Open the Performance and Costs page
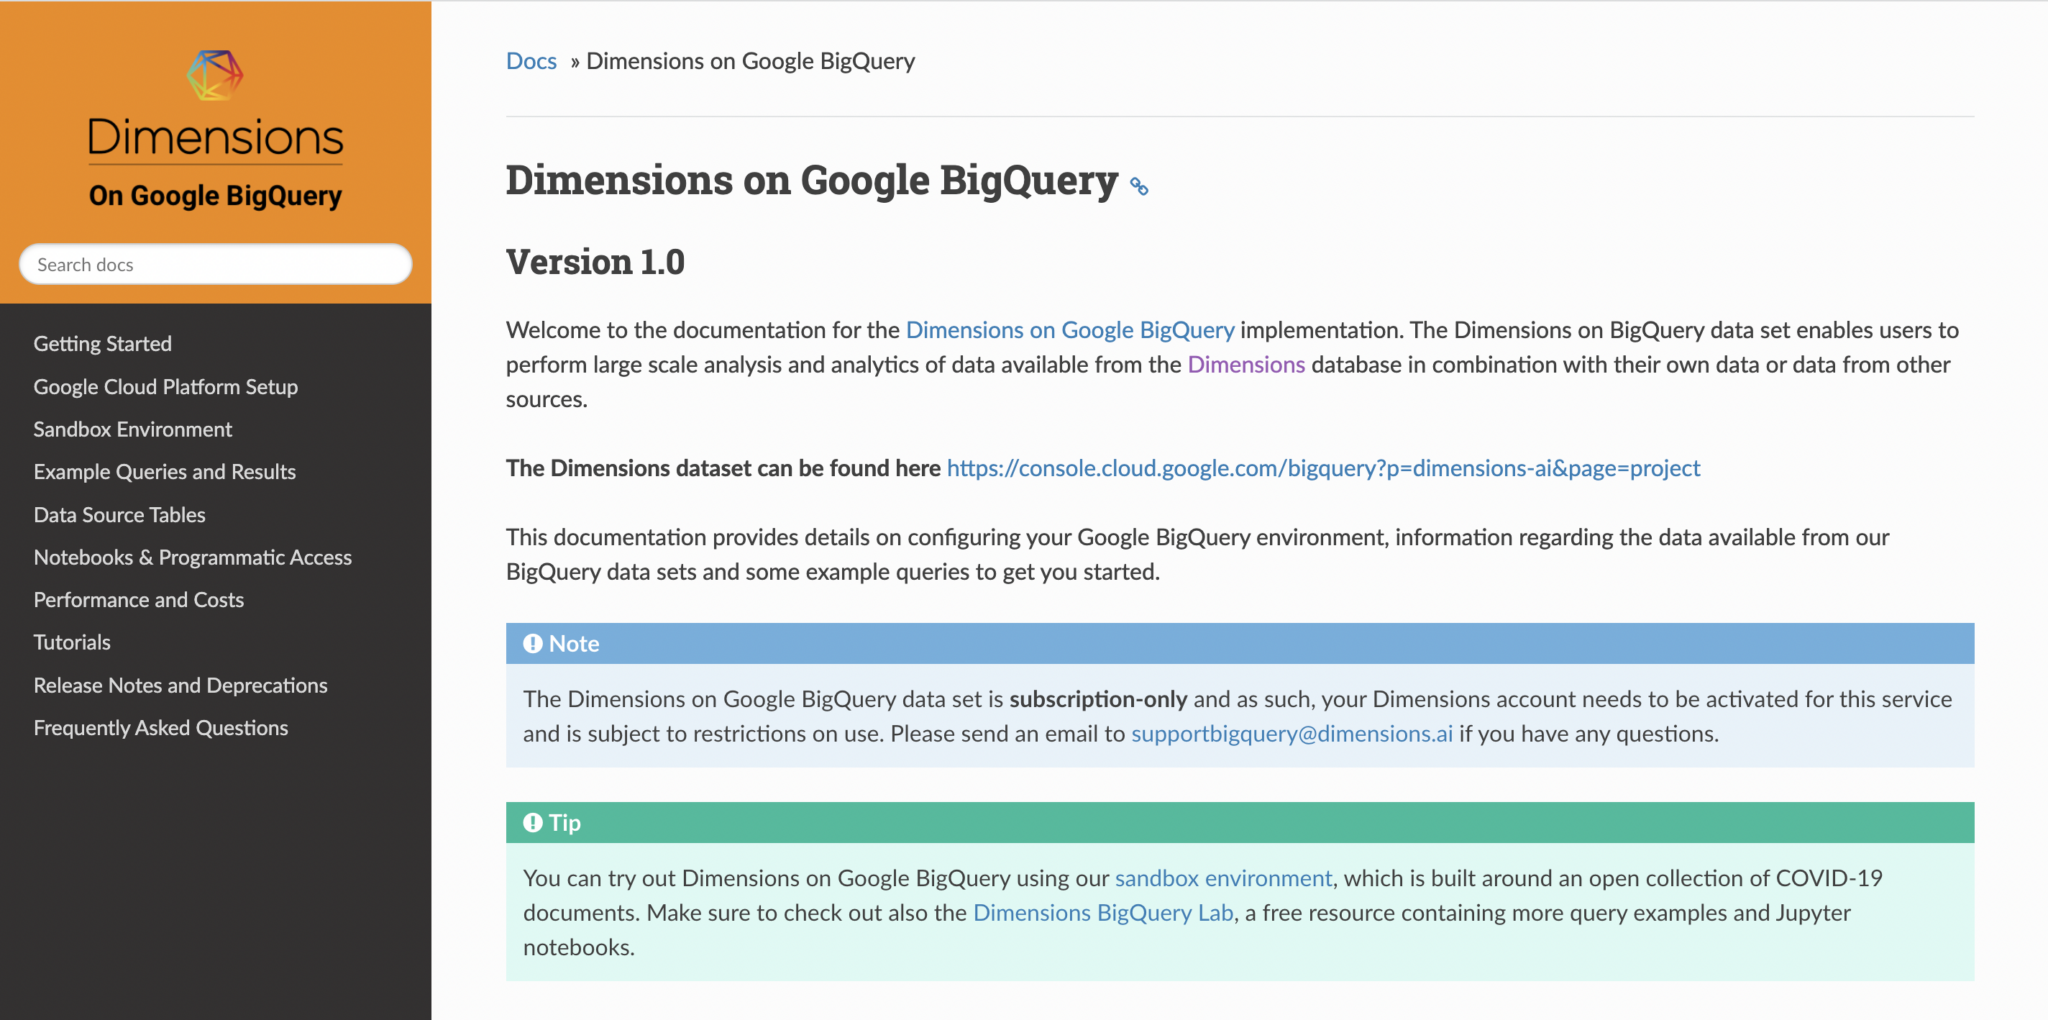 [139, 599]
